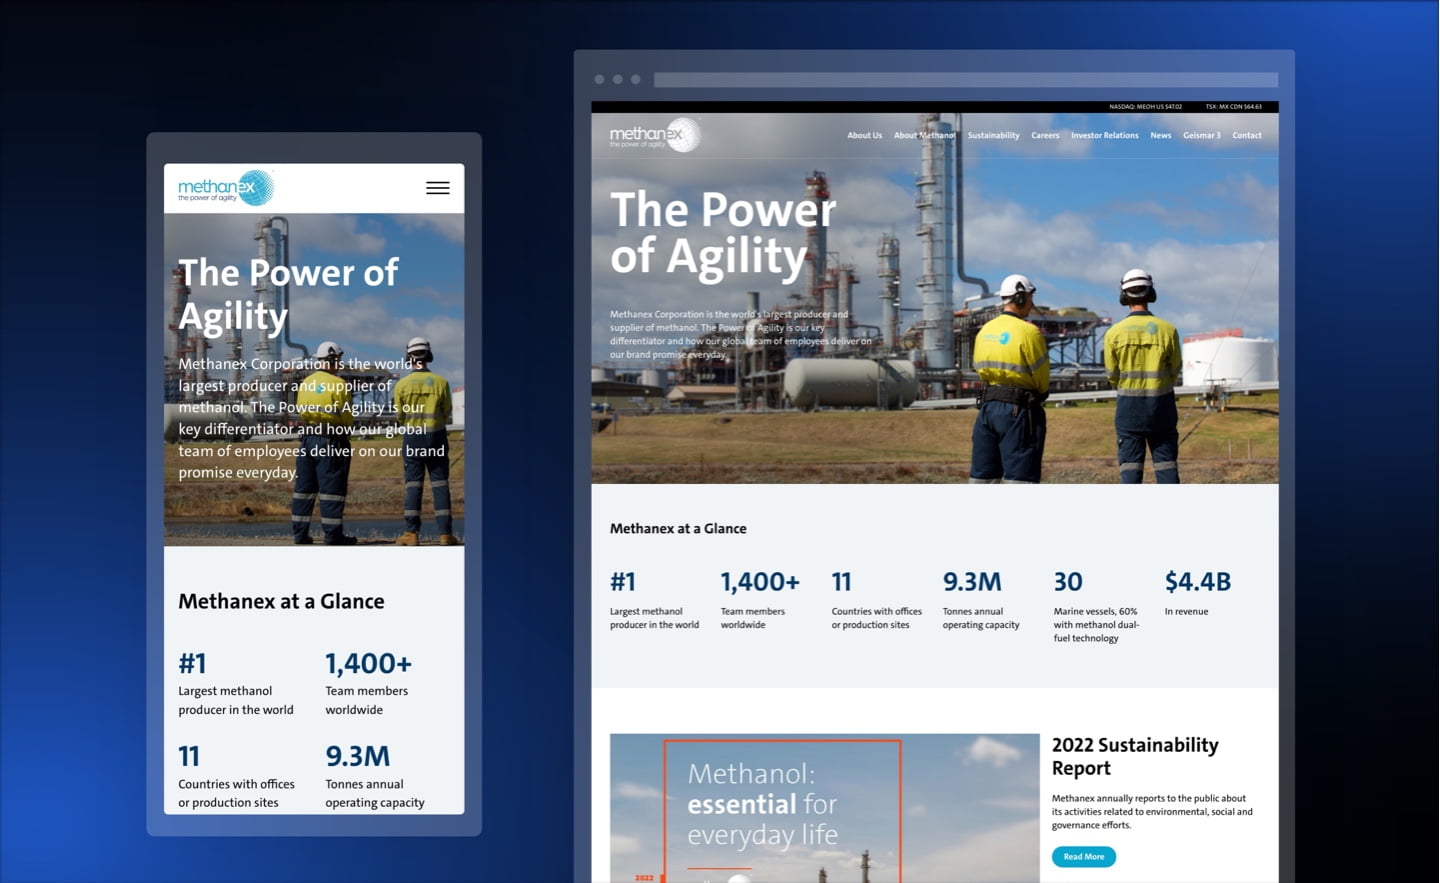The height and width of the screenshot is (883, 1440).
Task: Click the desktop 'Tonnes annual operating capacity' label
Action: pos(981,618)
